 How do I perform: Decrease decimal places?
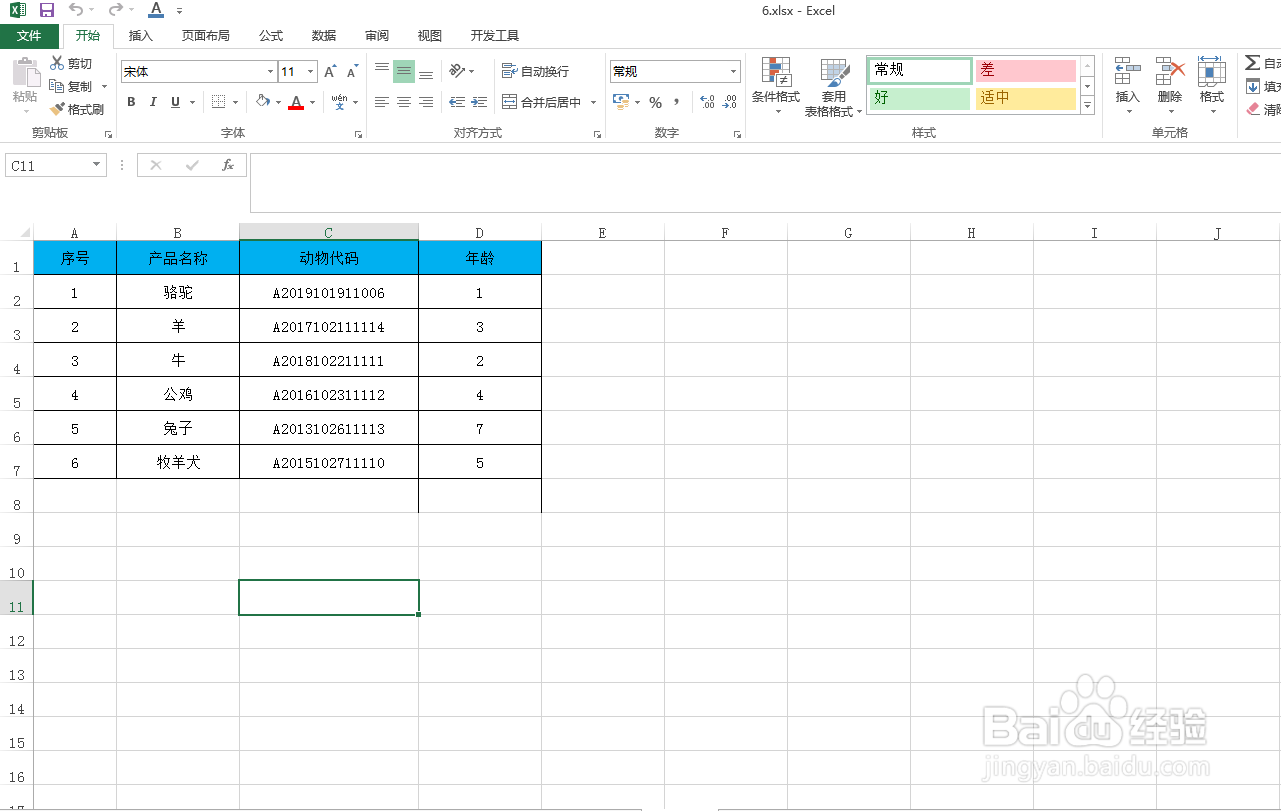[x=731, y=102]
